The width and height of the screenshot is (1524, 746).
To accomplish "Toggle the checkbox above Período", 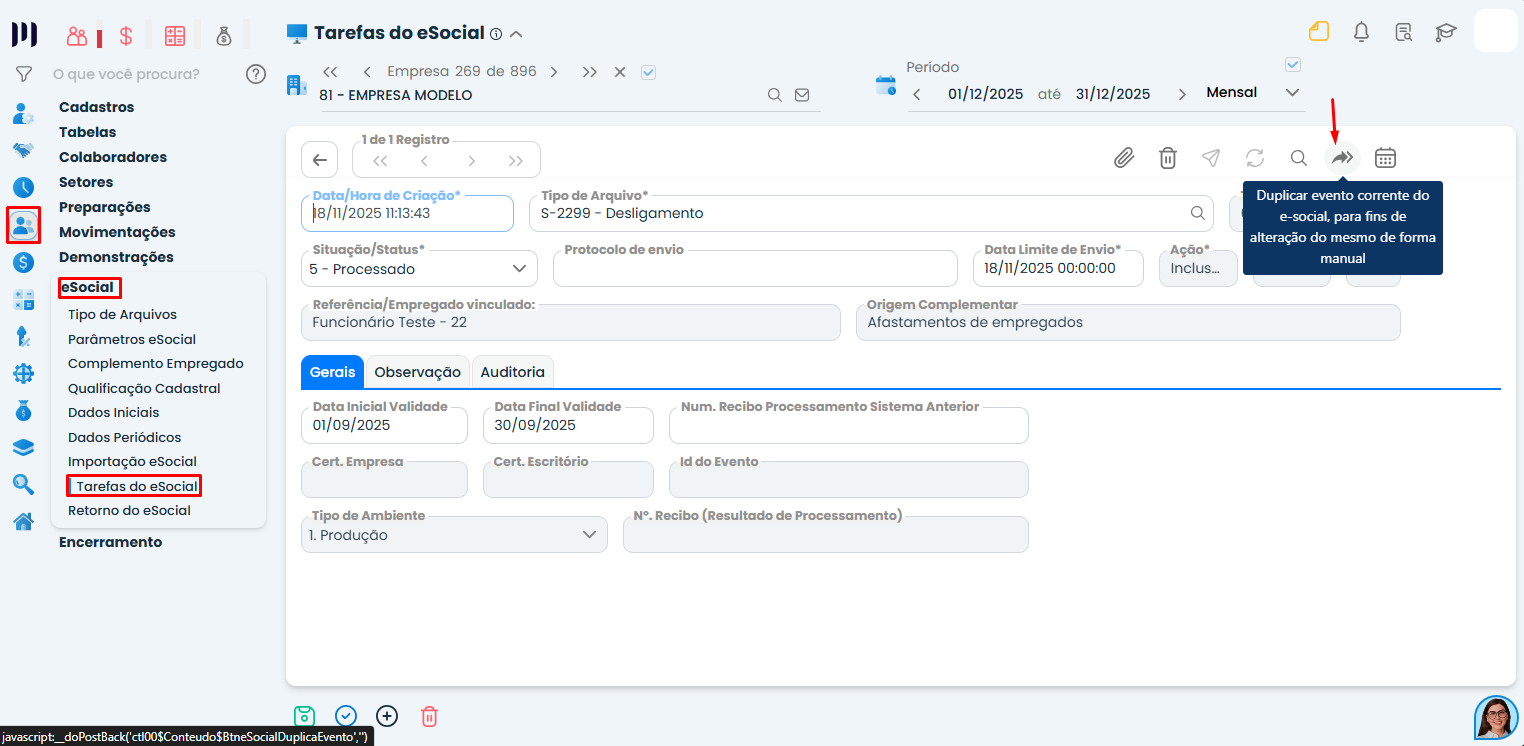I will coord(1293,65).
